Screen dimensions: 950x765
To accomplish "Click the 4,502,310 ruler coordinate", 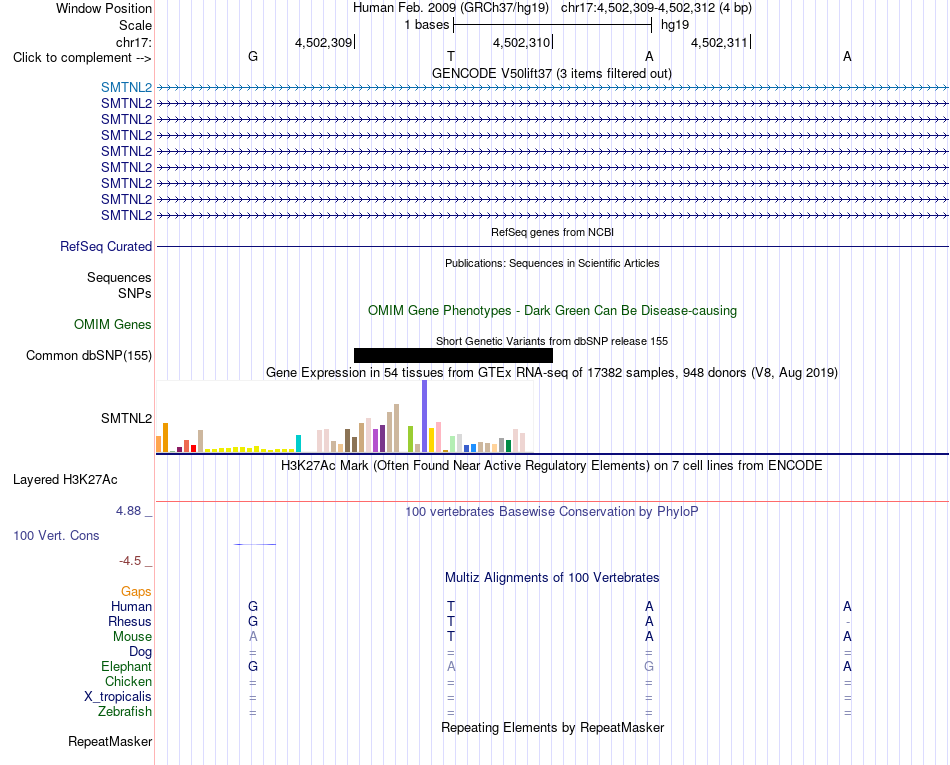I will coord(521,42).
